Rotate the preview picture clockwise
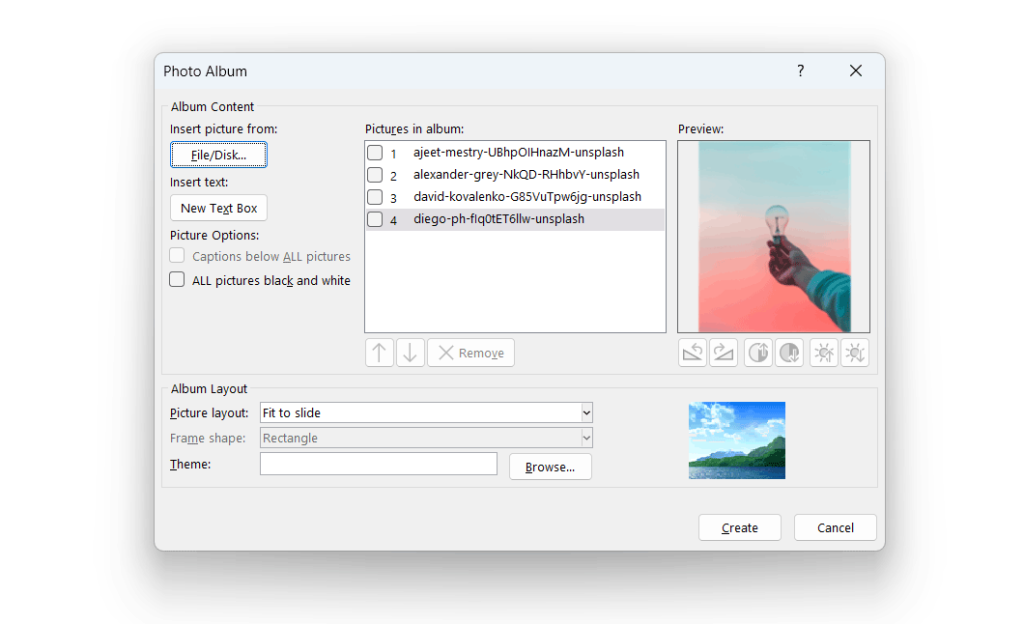This screenshot has height=624, width=1024. point(724,352)
